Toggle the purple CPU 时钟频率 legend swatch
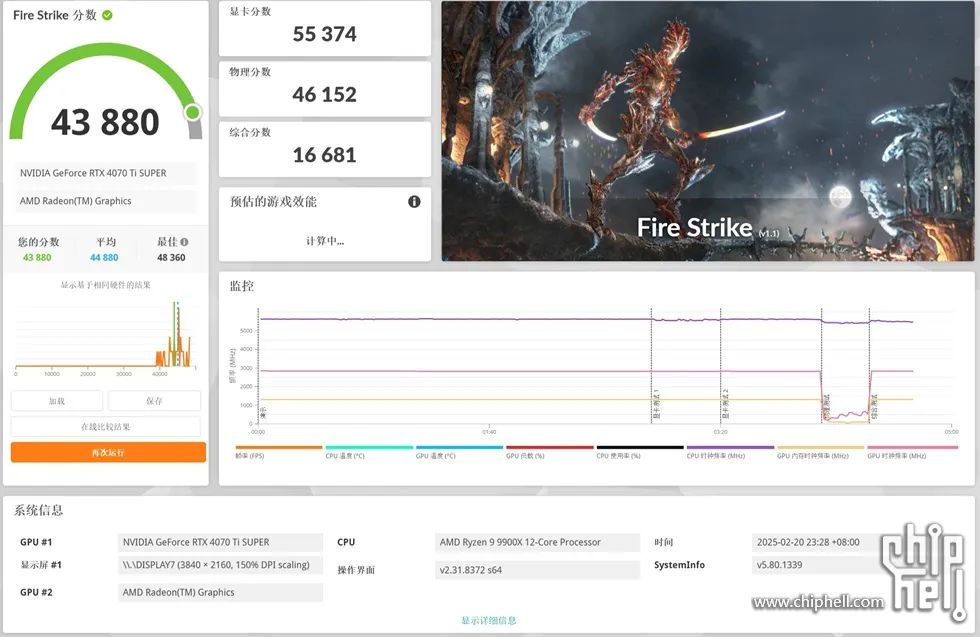 click(x=730, y=447)
